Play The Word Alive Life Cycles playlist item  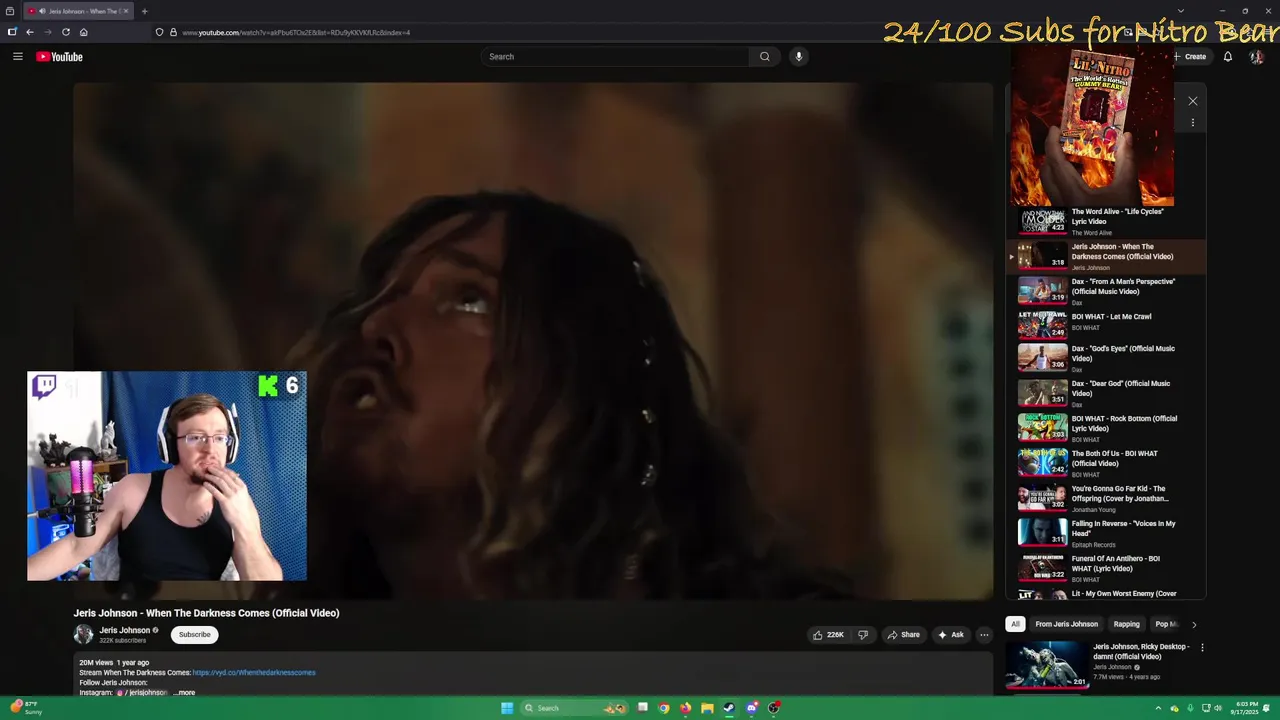[1106, 221]
